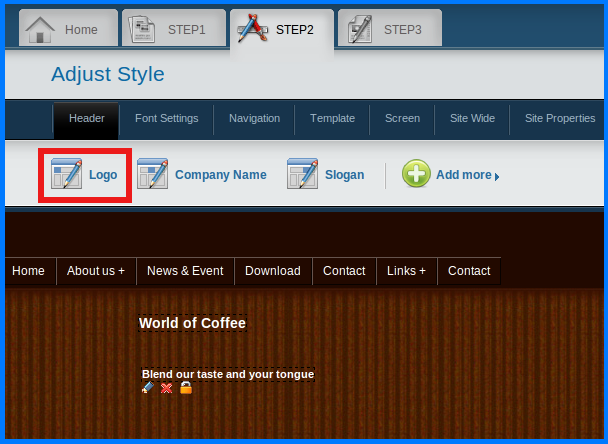
Task: Expand Links + menu item
Action: click(x=406, y=271)
